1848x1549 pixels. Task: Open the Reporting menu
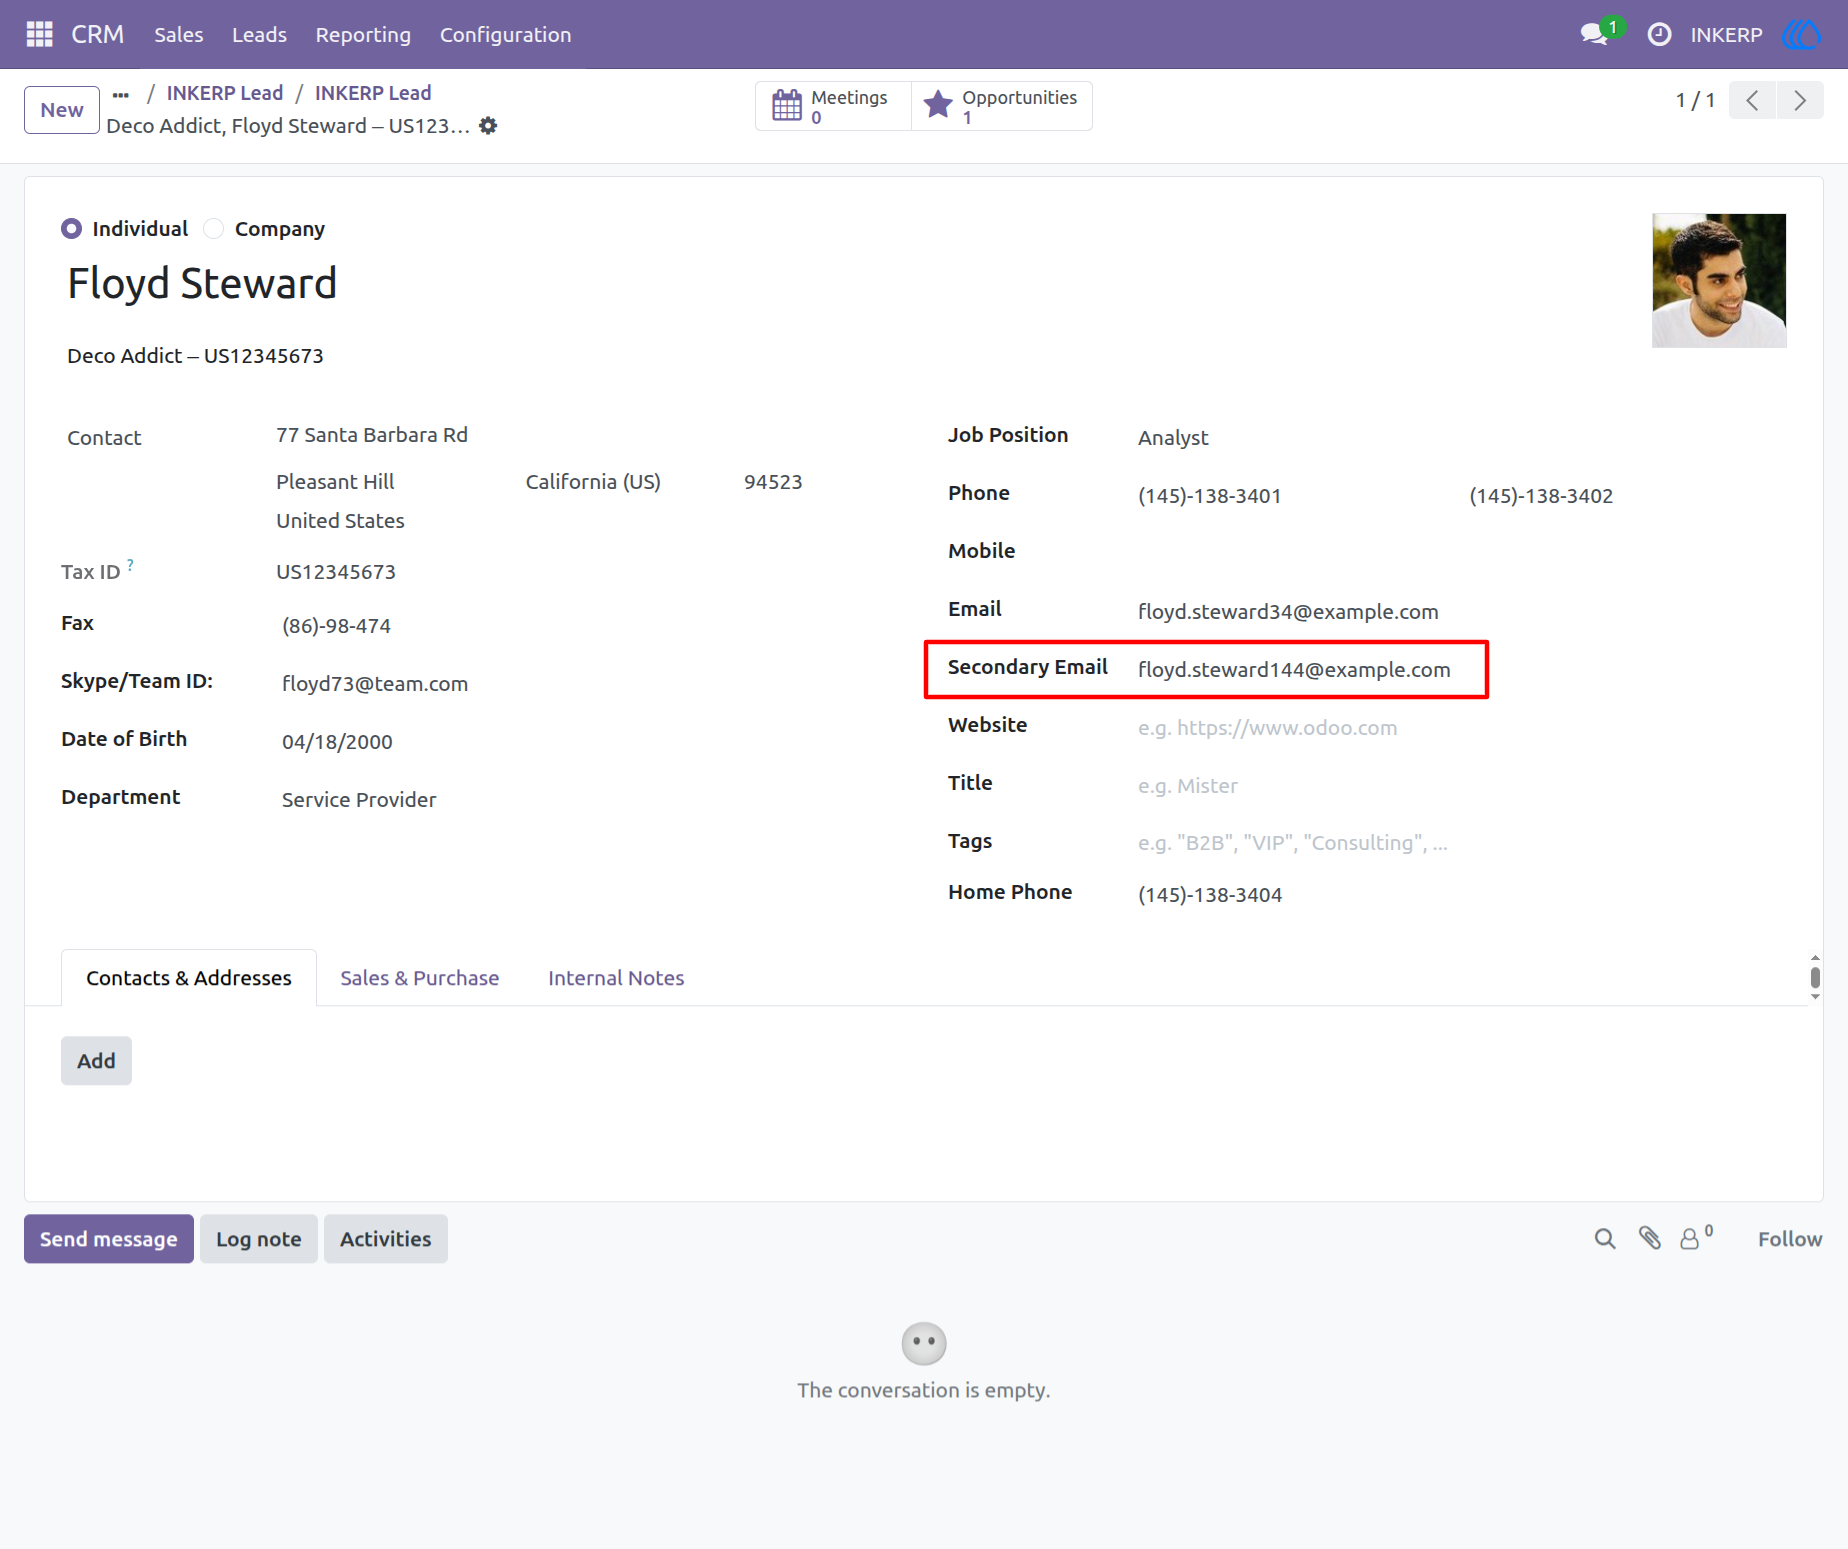(x=363, y=34)
